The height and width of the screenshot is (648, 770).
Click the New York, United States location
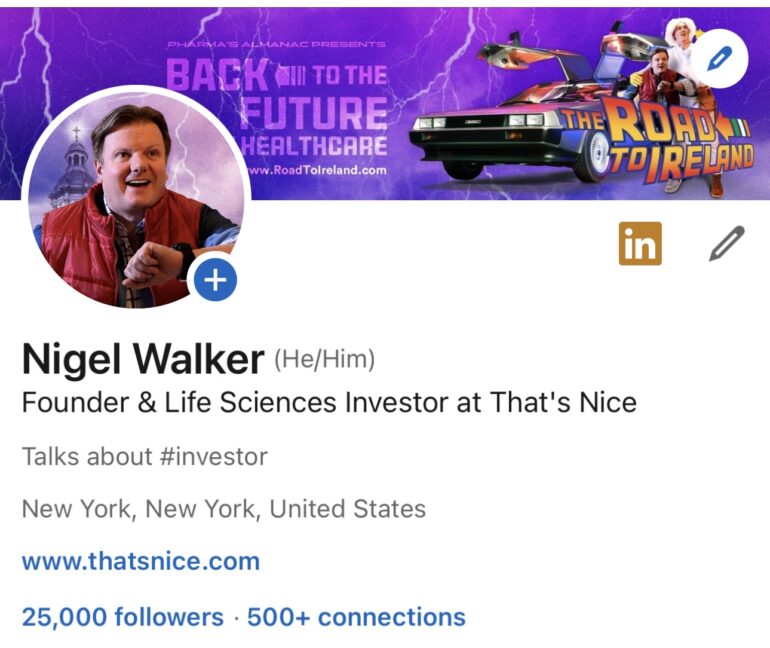[x=224, y=509]
